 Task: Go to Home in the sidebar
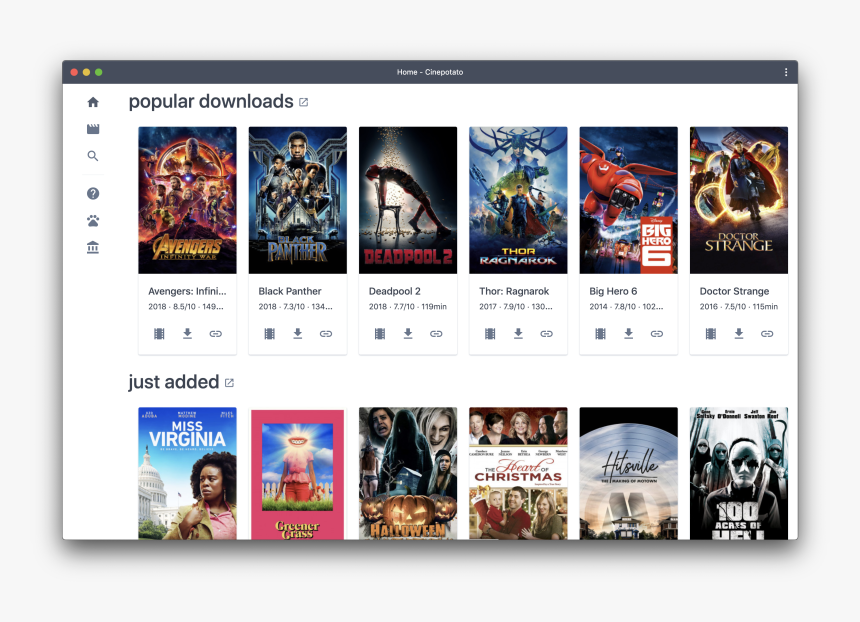click(93, 102)
